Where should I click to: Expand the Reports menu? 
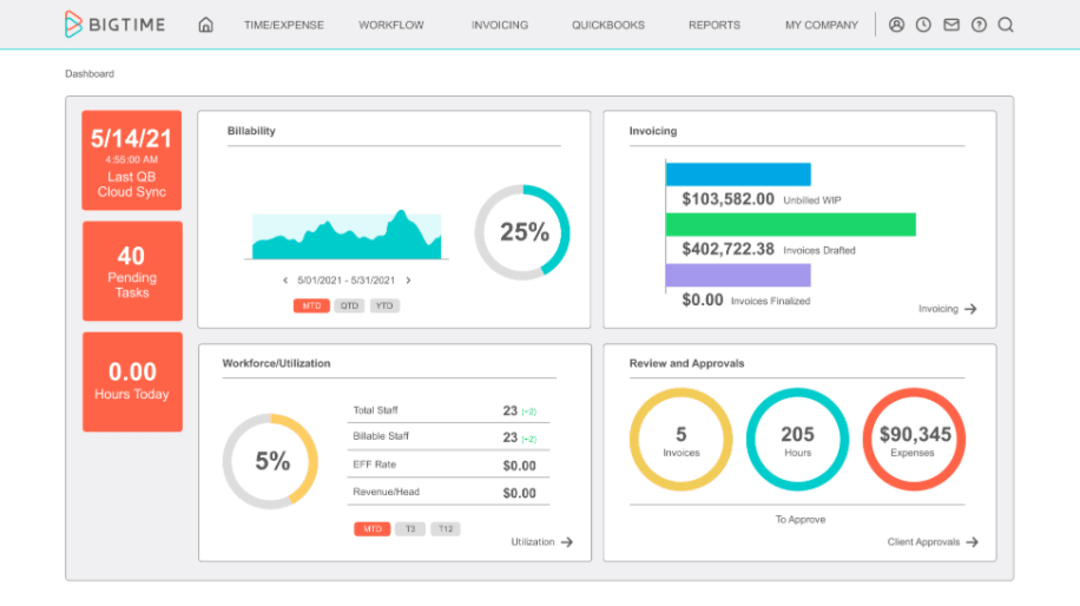coord(714,25)
